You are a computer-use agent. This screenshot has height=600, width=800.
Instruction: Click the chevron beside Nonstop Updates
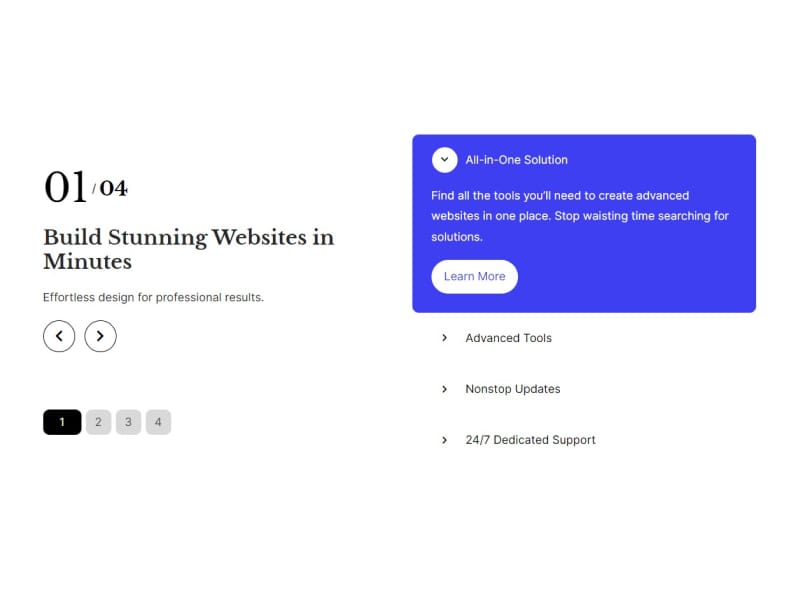444,389
